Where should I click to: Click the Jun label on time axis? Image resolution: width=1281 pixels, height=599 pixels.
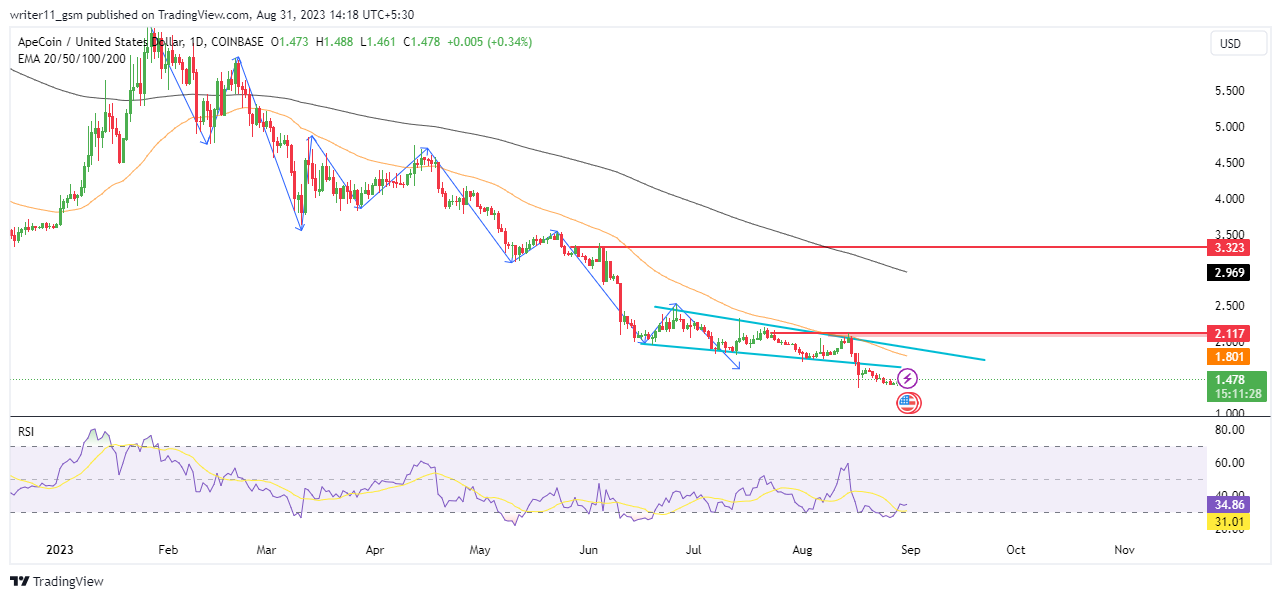(589, 550)
